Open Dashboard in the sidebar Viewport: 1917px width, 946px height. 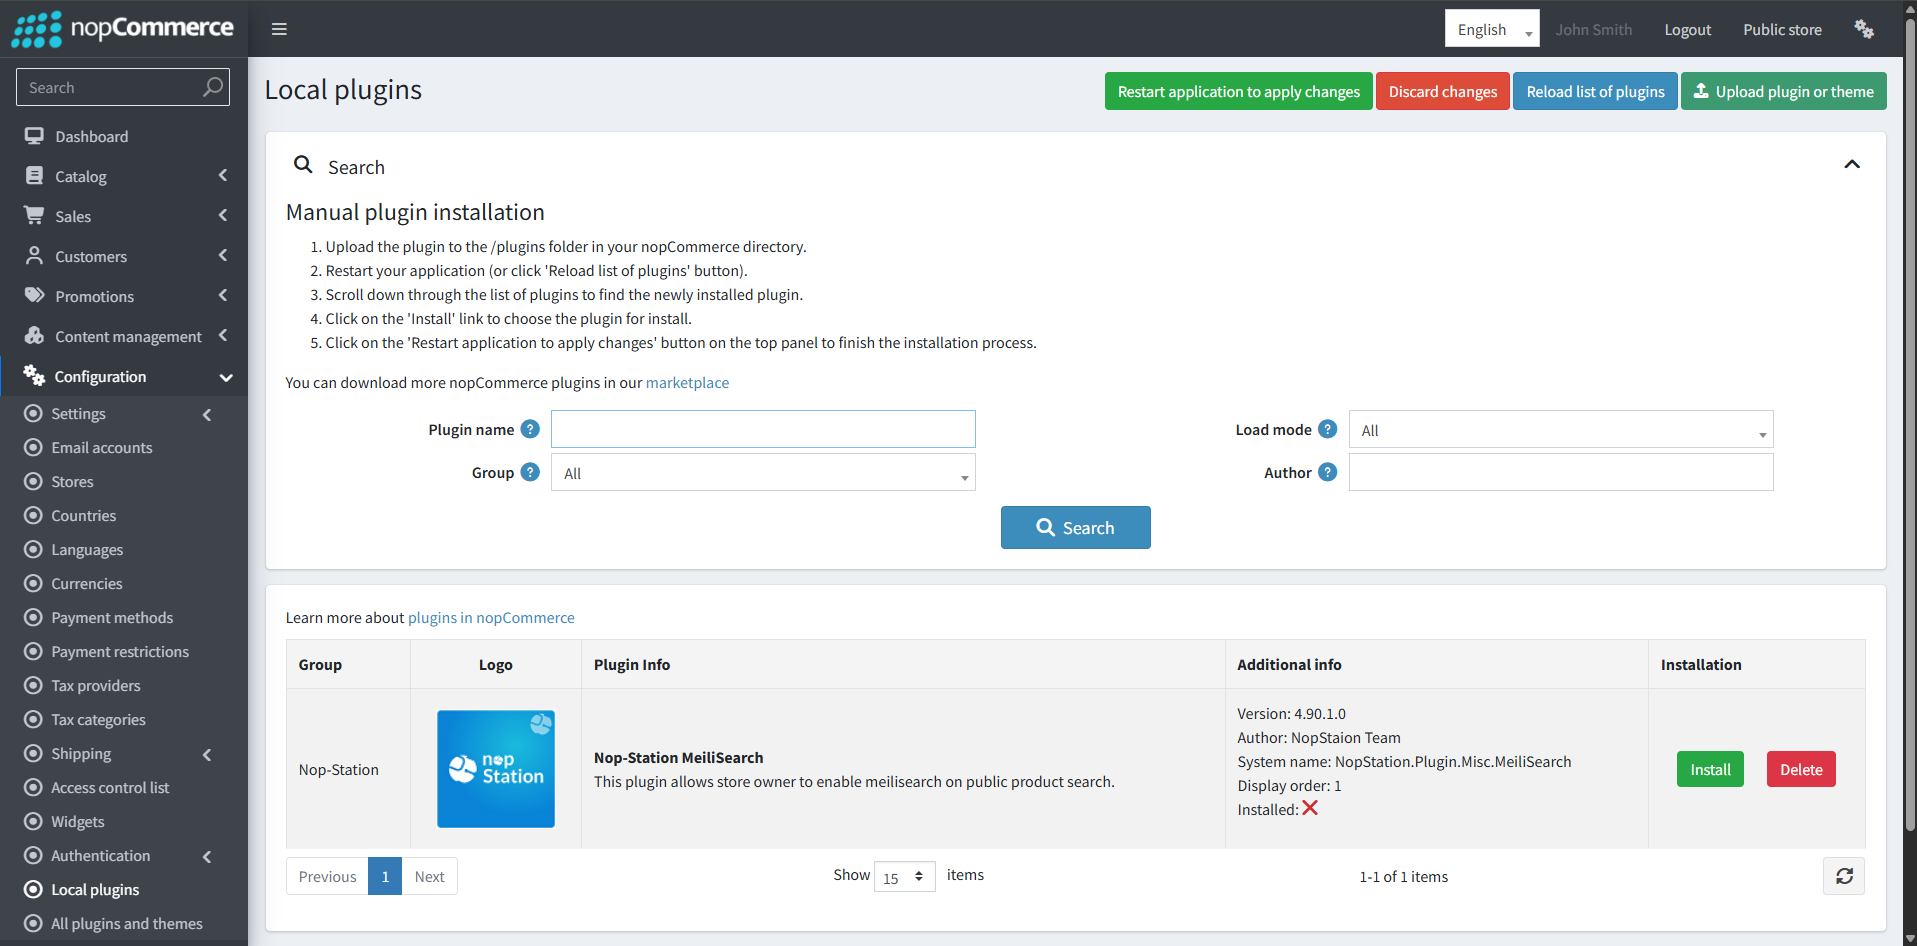click(91, 137)
